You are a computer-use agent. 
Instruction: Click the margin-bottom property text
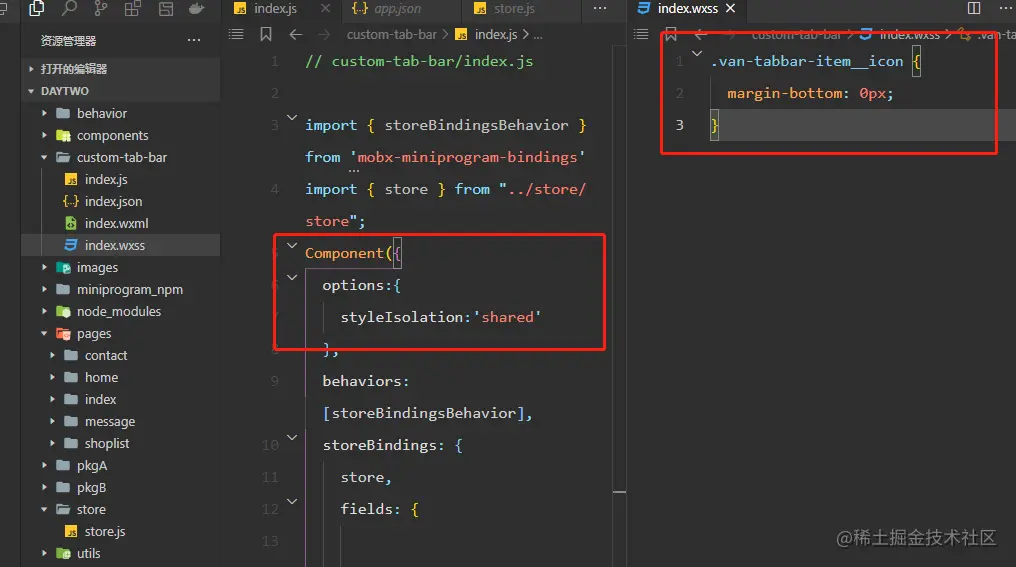[x=787, y=93]
